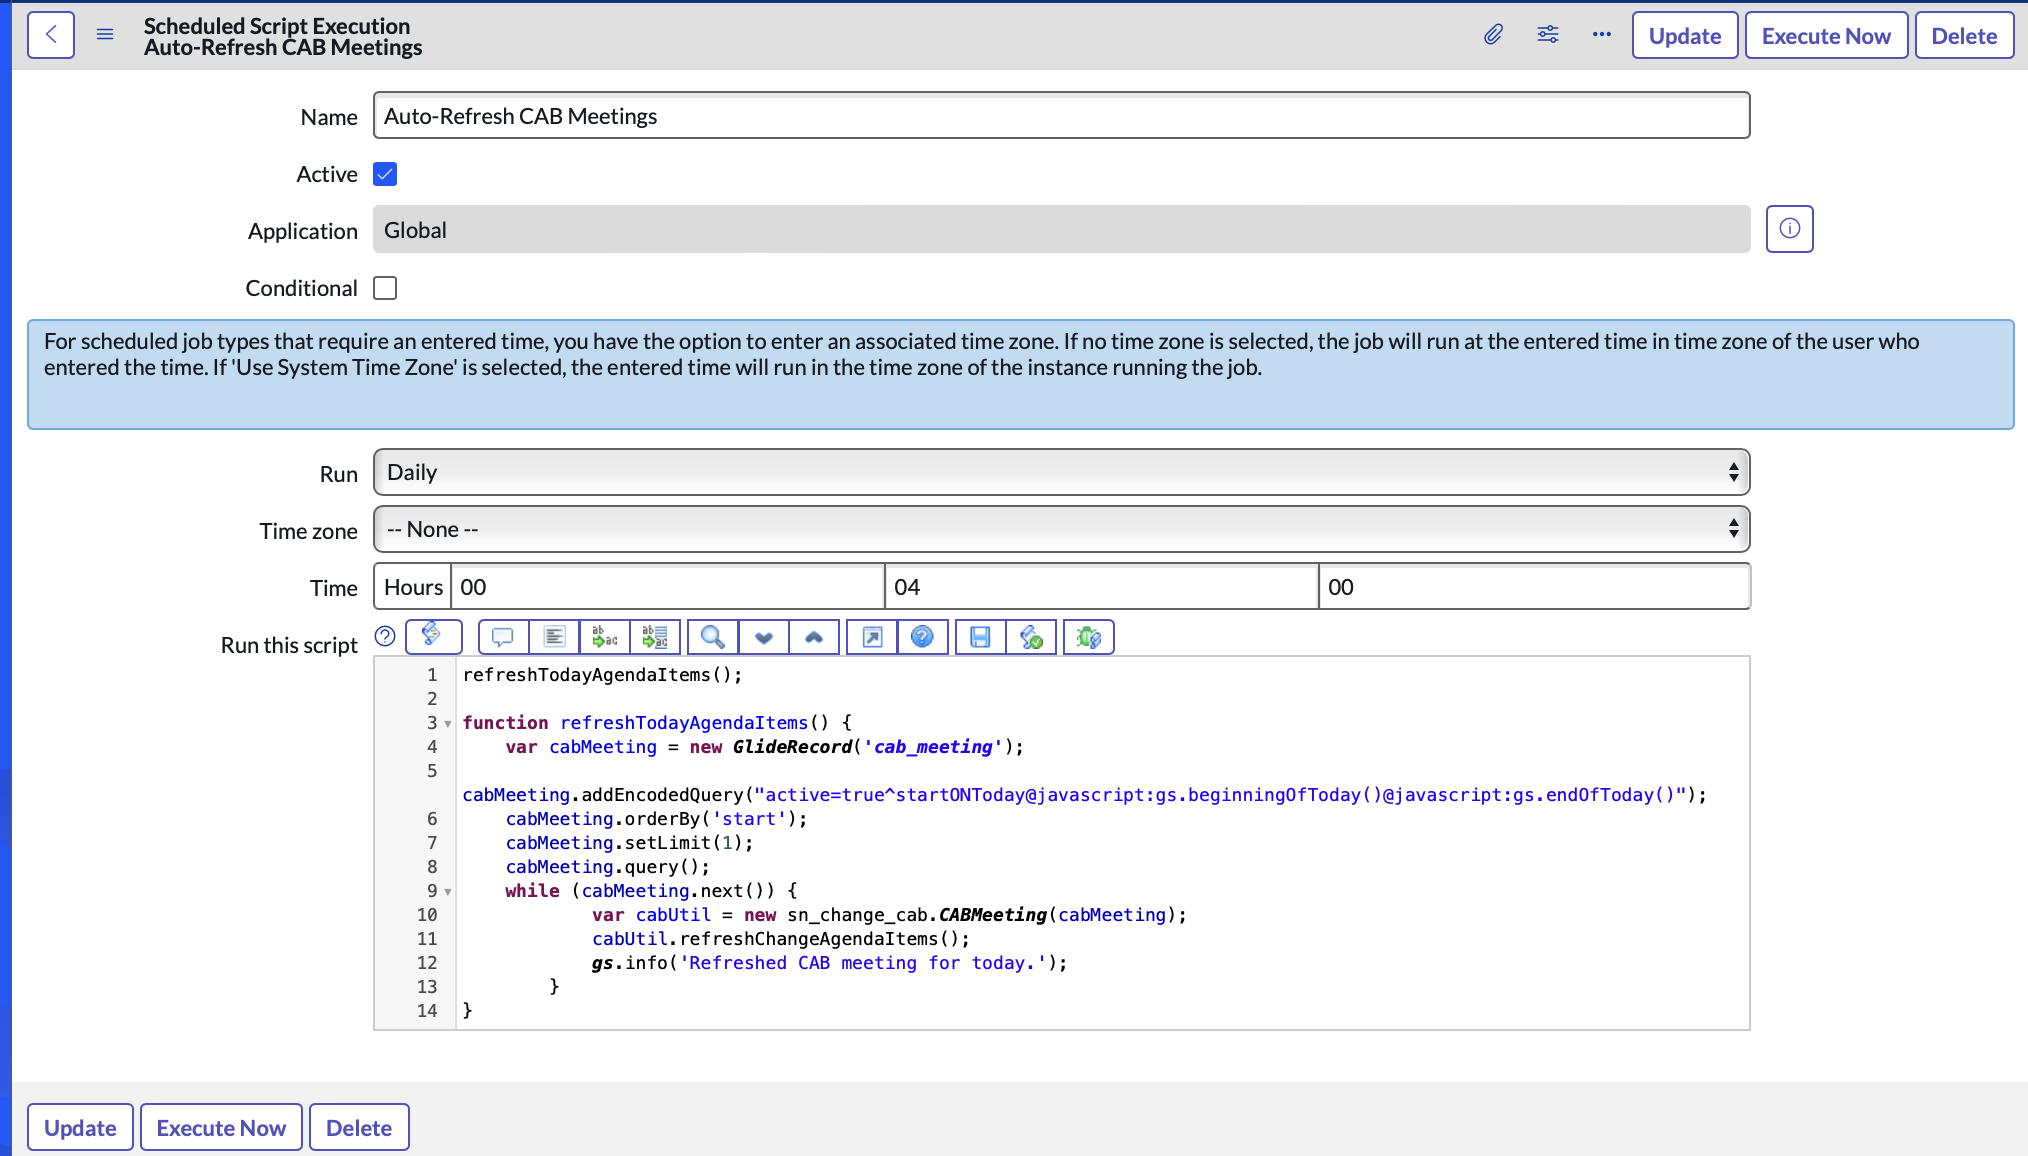Image resolution: width=2028 pixels, height=1156 pixels.
Task: Toggle full screen script editor icon
Action: tap(872, 637)
